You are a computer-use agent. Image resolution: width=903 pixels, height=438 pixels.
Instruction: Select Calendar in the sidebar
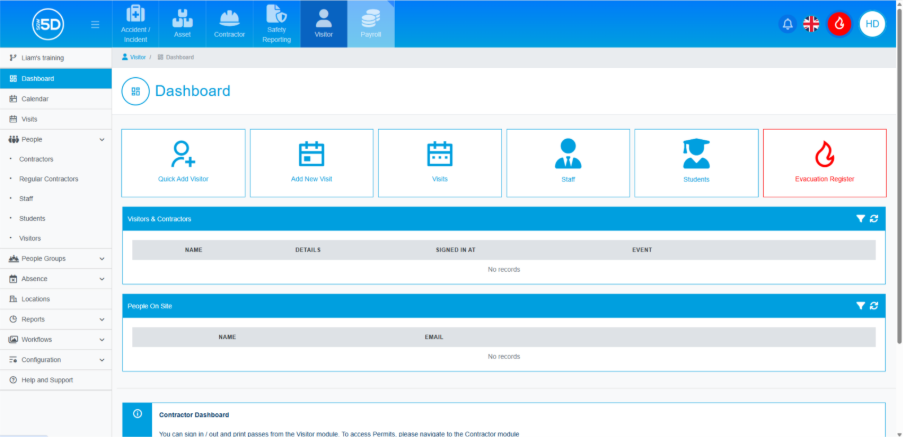pos(35,99)
